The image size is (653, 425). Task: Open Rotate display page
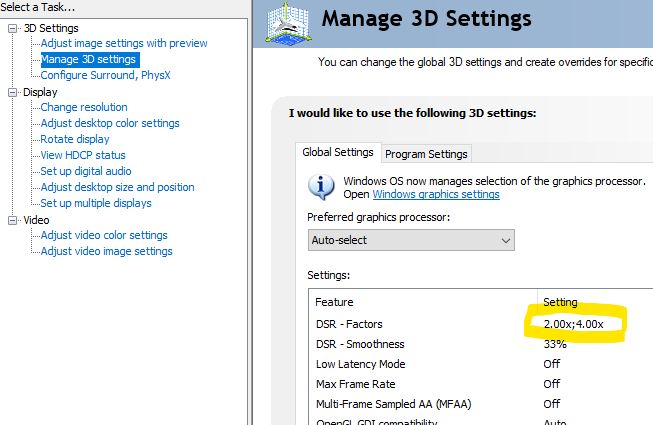[75, 139]
